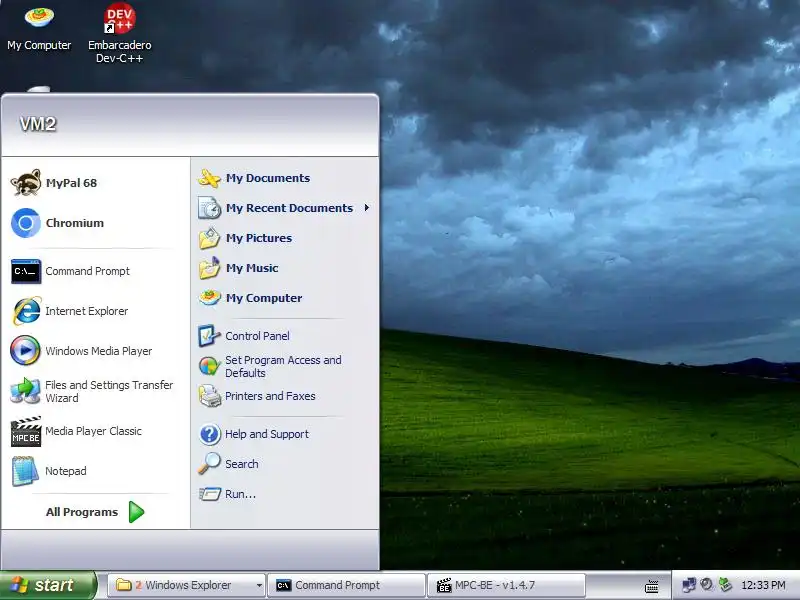Select My Documents text entry
Viewport: 800px width, 600px height.
tap(268, 178)
